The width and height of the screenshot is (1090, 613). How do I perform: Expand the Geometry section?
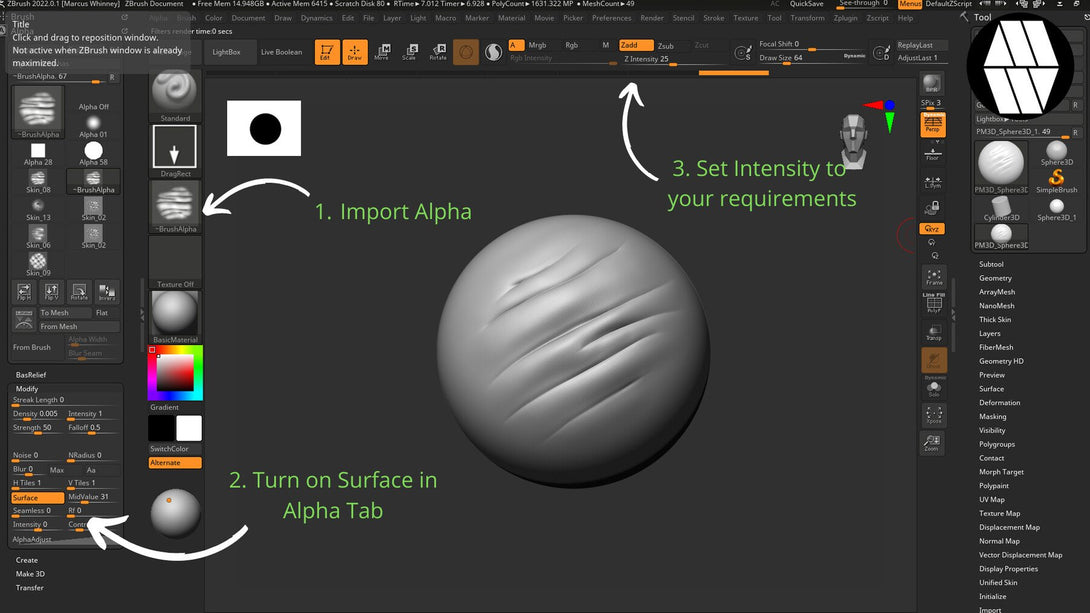[x=995, y=278]
